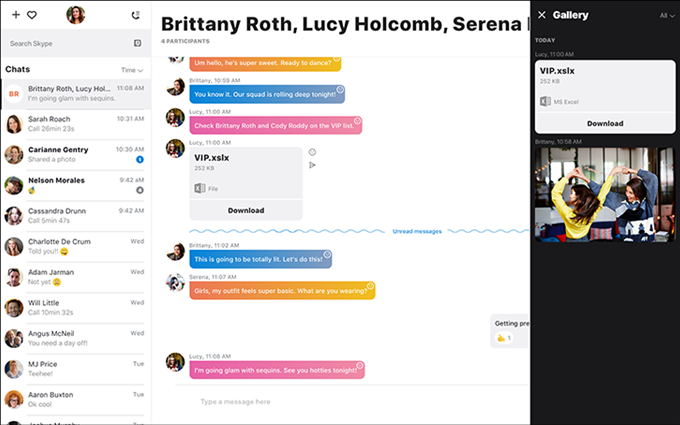Click the BR group avatar

click(14, 94)
